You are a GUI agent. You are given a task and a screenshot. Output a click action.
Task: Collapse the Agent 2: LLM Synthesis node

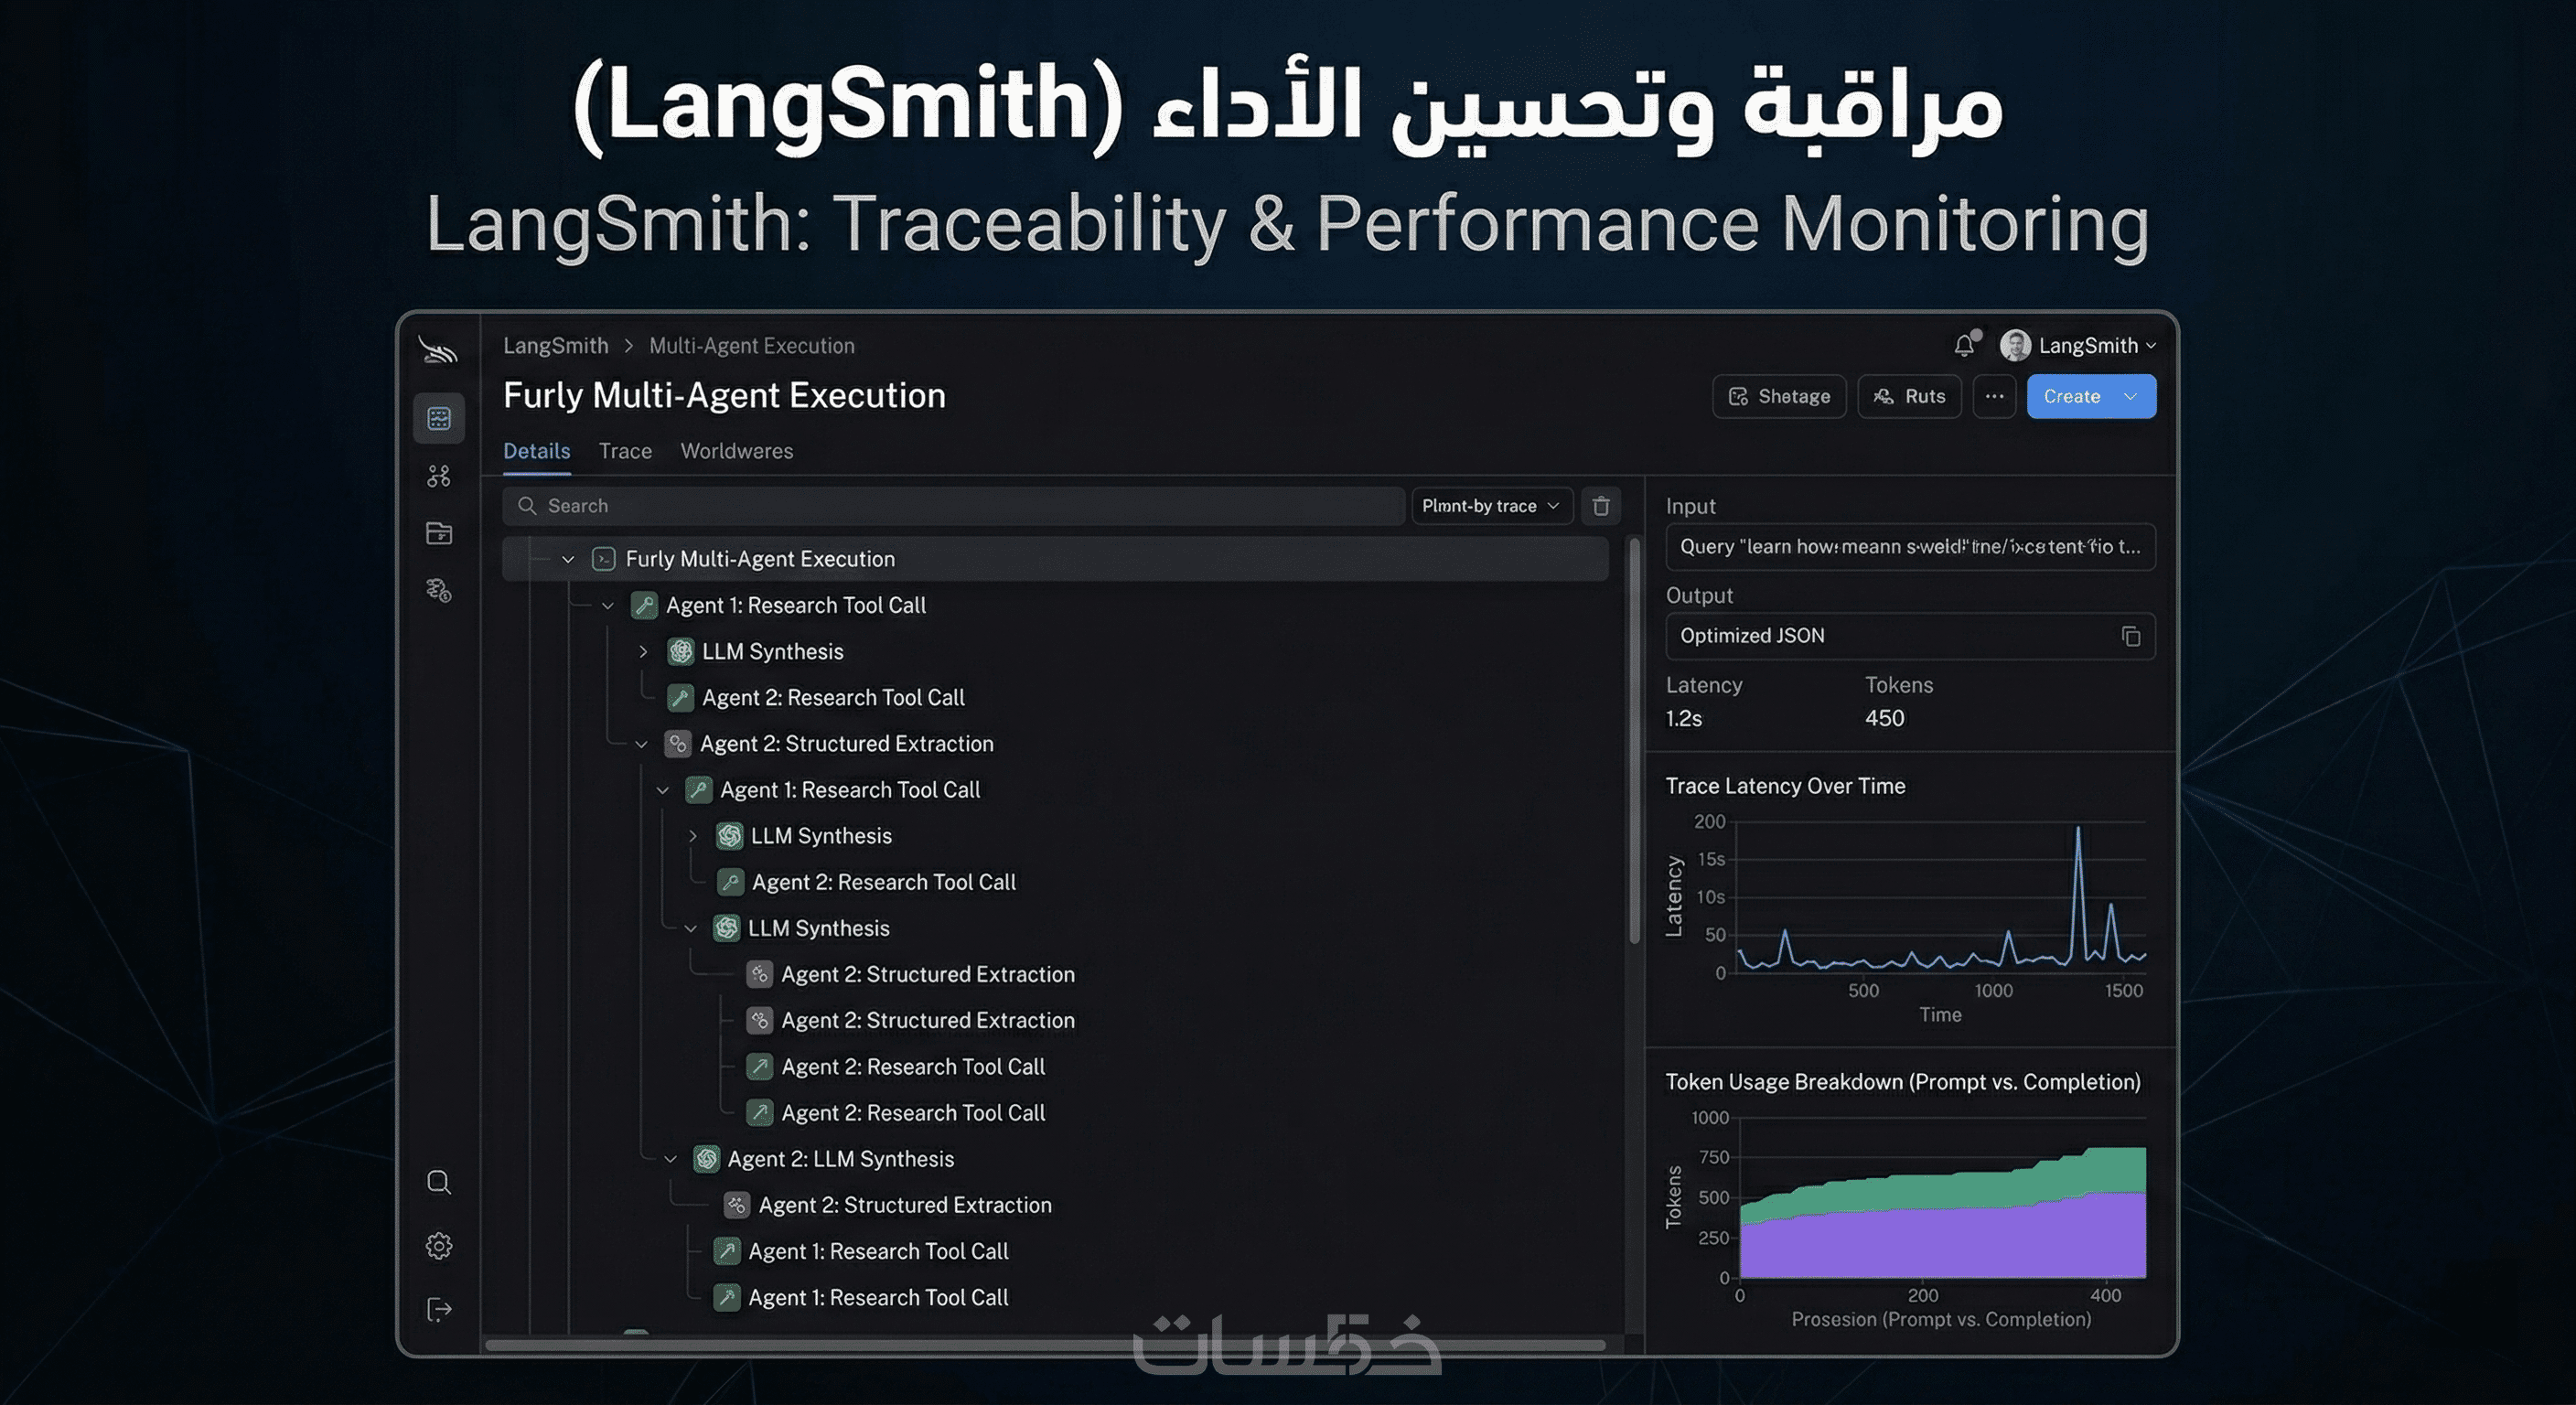pyautogui.click(x=670, y=1159)
